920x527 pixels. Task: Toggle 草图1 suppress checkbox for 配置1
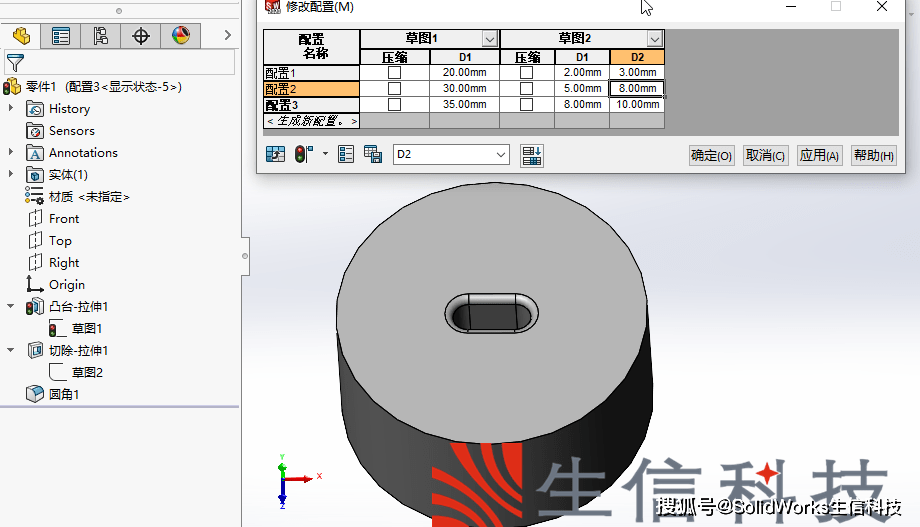(x=394, y=73)
